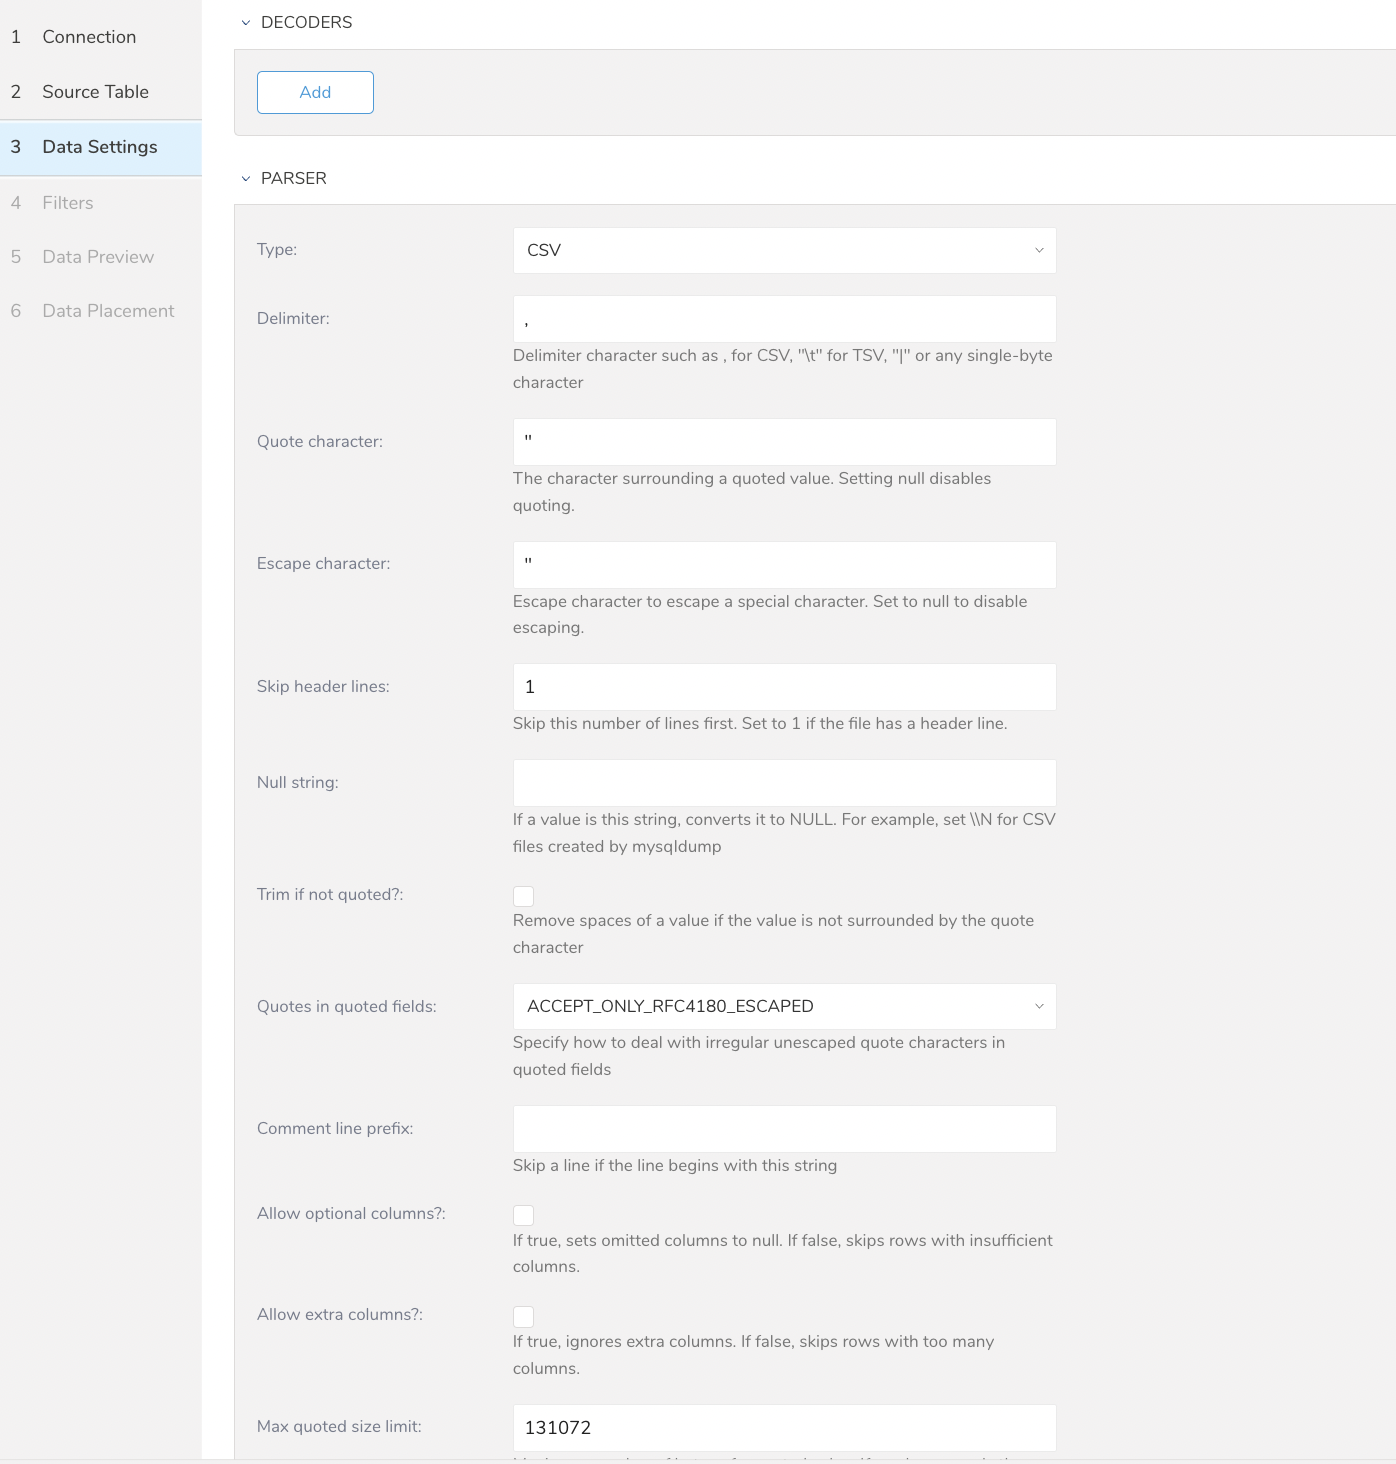
Task: Open the parser Type CSV dropdown
Action: click(x=784, y=250)
